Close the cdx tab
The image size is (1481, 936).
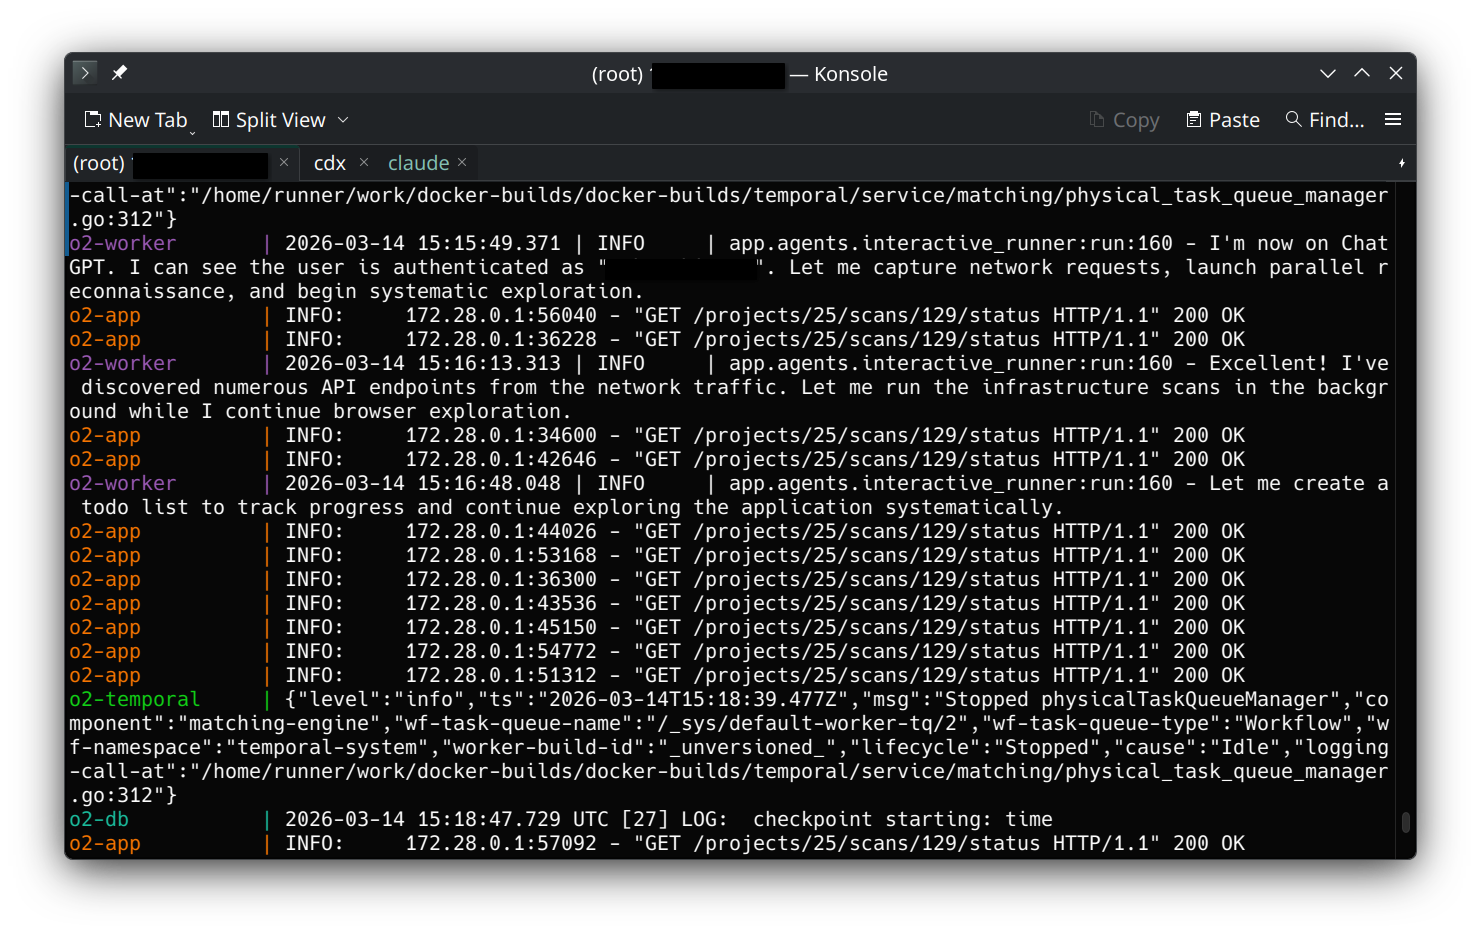[x=364, y=162]
